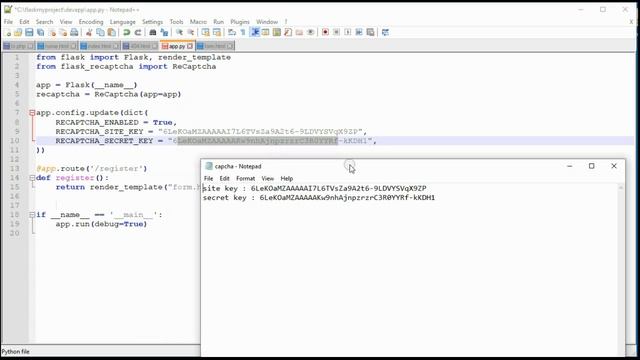Open View menu in capcha Notepad
This screenshot has height=360, width=640.
268,178
